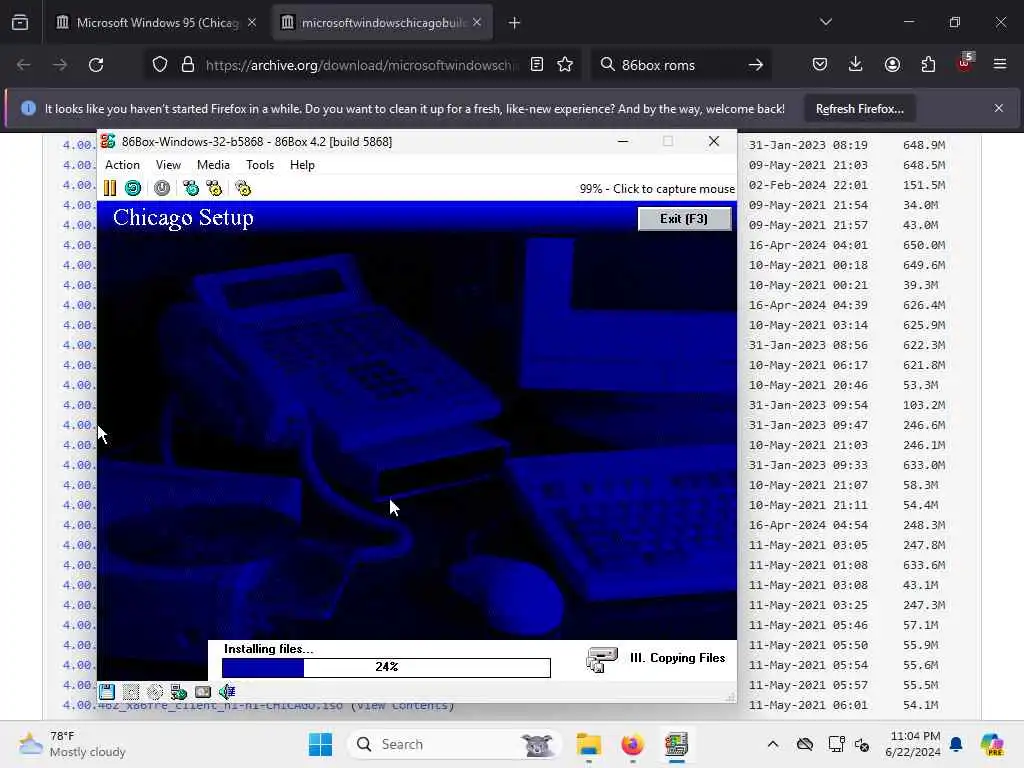Click the '648.5M' file size entry
Screen dimensions: 1024x768
(x=924, y=165)
